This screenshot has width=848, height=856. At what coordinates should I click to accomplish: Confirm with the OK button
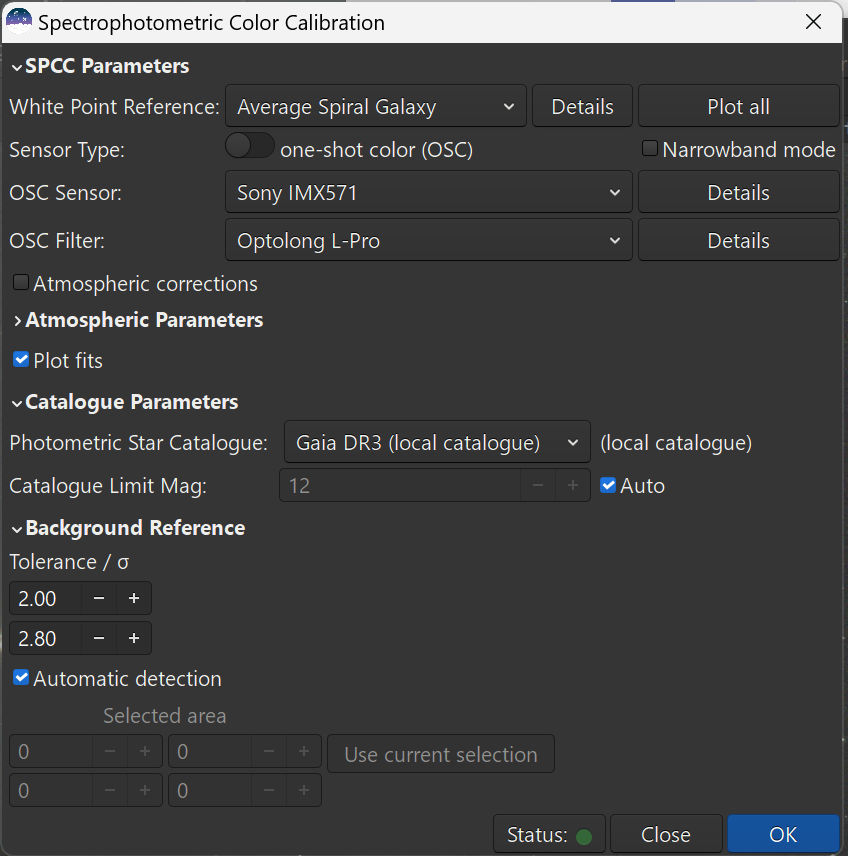pos(783,834)
